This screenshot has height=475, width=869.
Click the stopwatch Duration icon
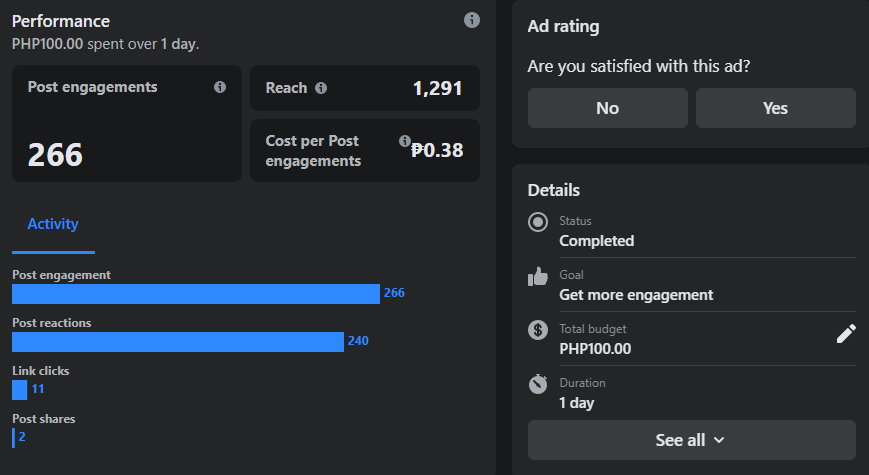[538, 383]
